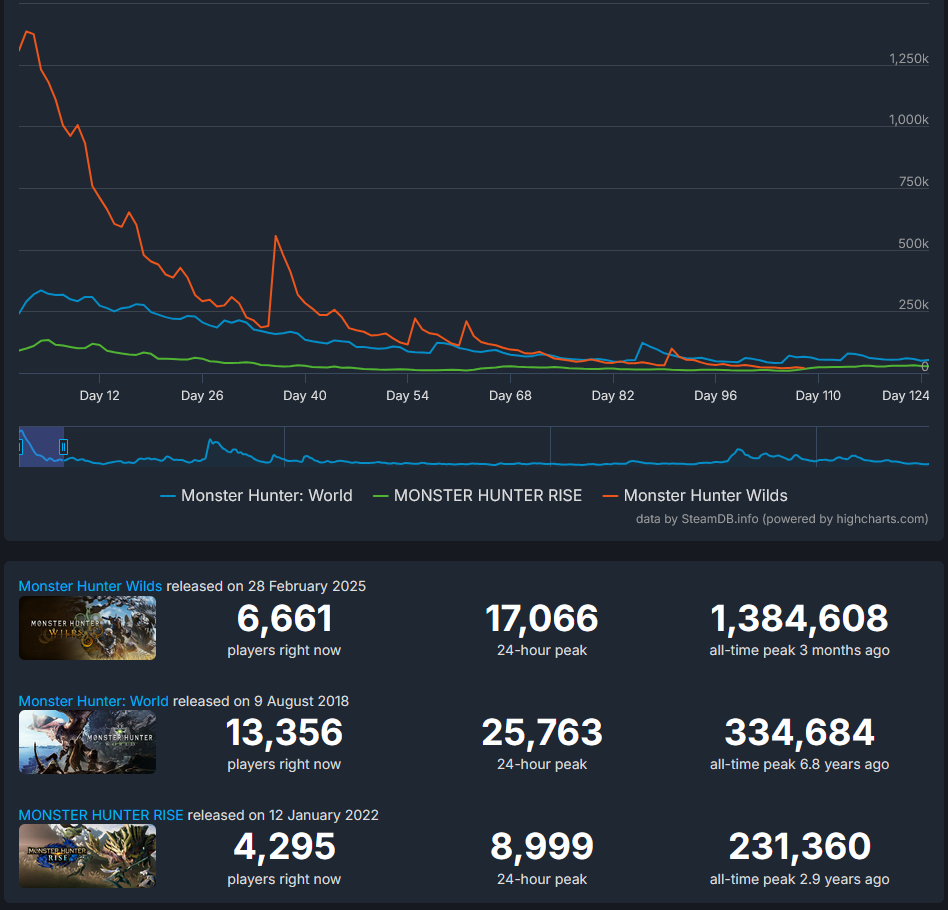Click the Day 12 axis label
Viewport: 948px width, 910px height.
point(100,395)
